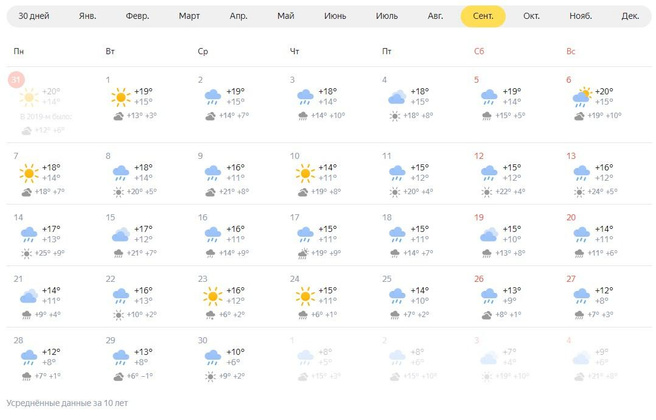Screen dimensions: 656x420
Task: Click the sun icon on September 7
Action: coord(29,172)
